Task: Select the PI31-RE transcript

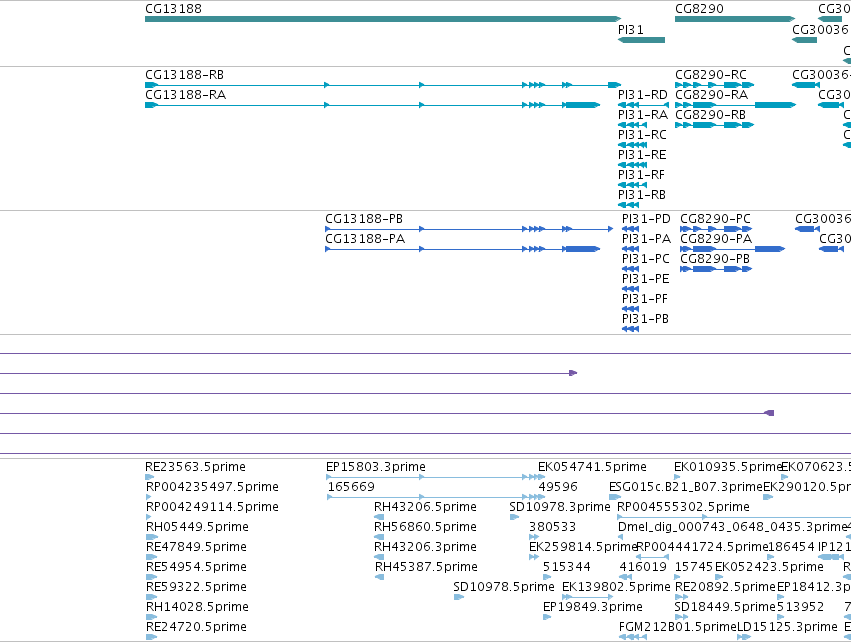Action: pyautogui.click(x=632, y=165)
